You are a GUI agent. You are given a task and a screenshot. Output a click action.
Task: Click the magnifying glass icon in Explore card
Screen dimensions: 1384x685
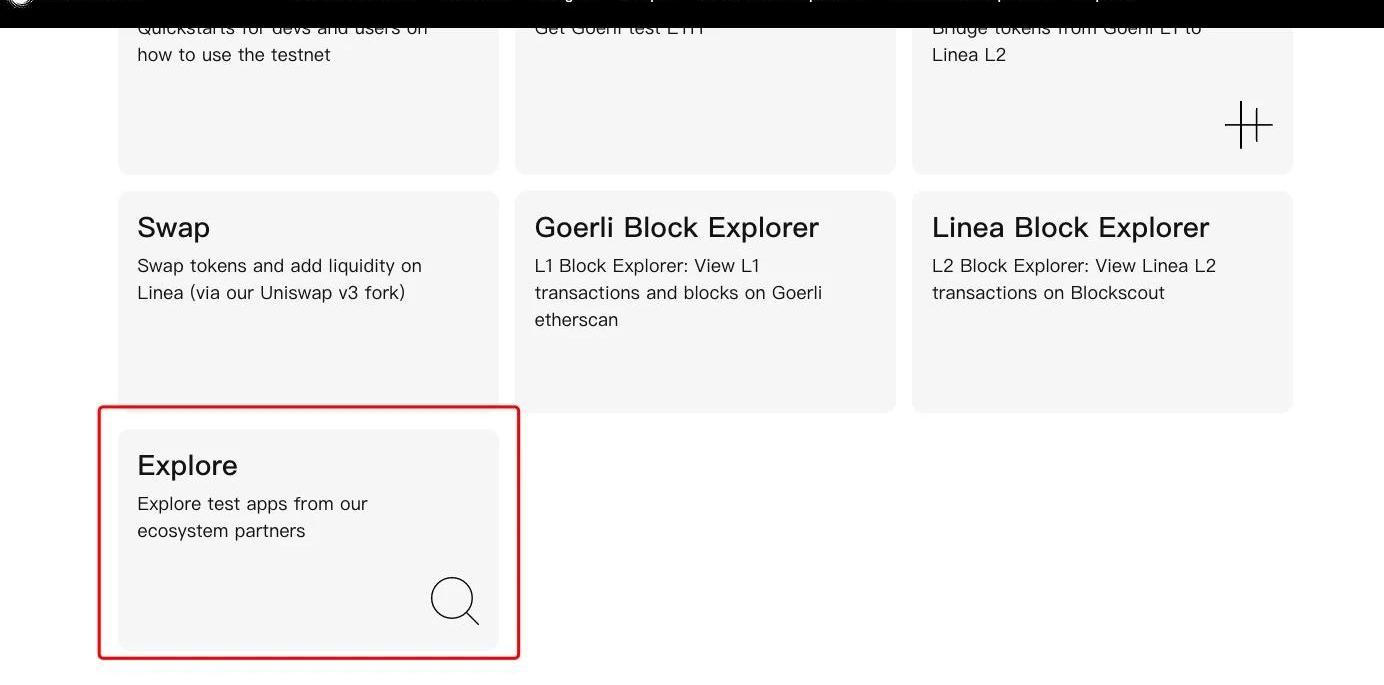pyautogui.click(x=454, y=601)
